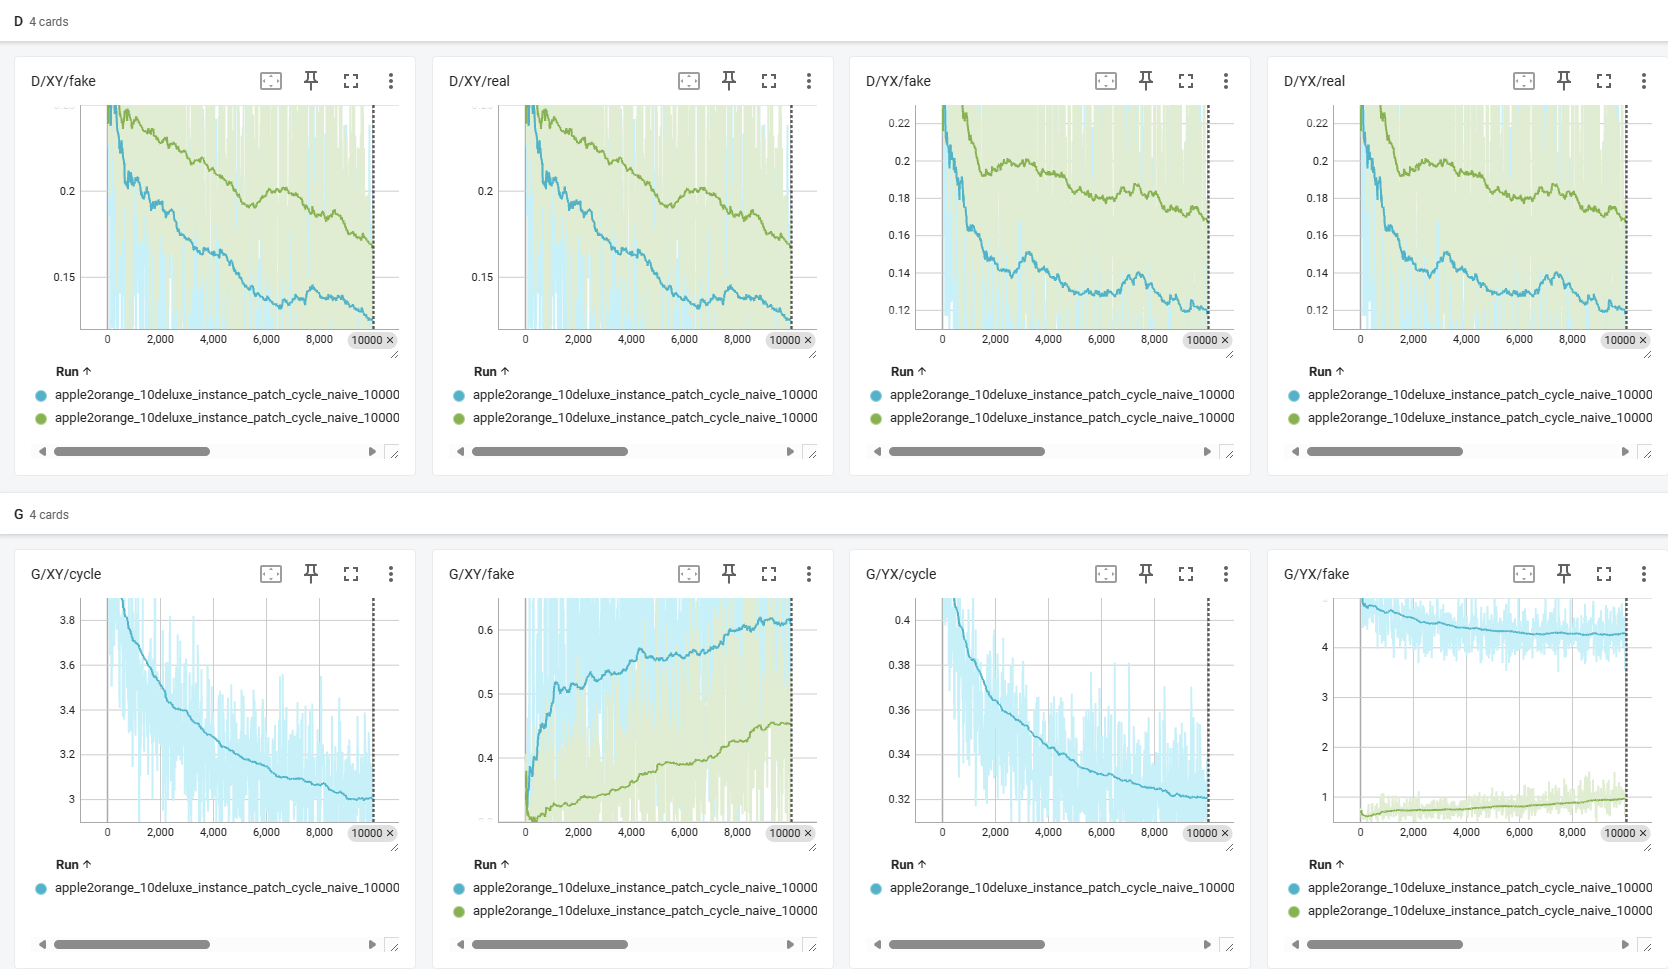Click the blue run color dot in D/XY/fake legend
Screen dimensions: 1668x969
click(x=41, y=396)
